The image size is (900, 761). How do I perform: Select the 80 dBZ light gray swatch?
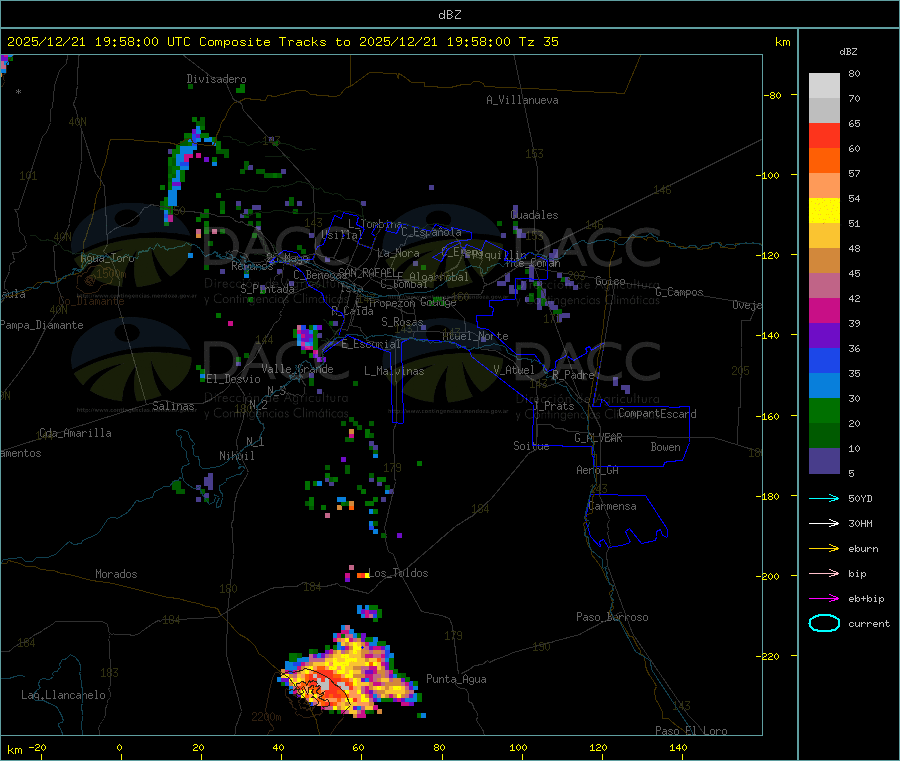(x=824, y=86)
